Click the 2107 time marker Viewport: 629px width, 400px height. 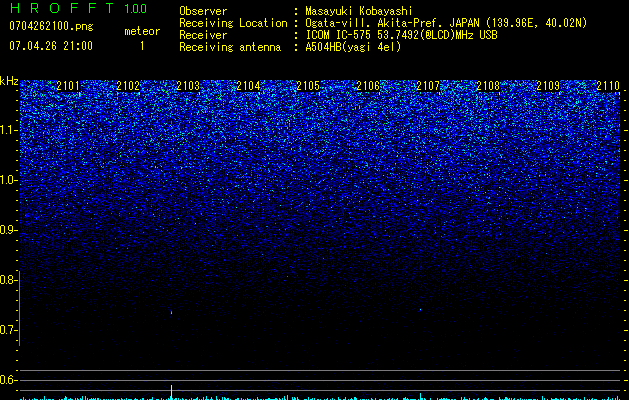(428, 86)
